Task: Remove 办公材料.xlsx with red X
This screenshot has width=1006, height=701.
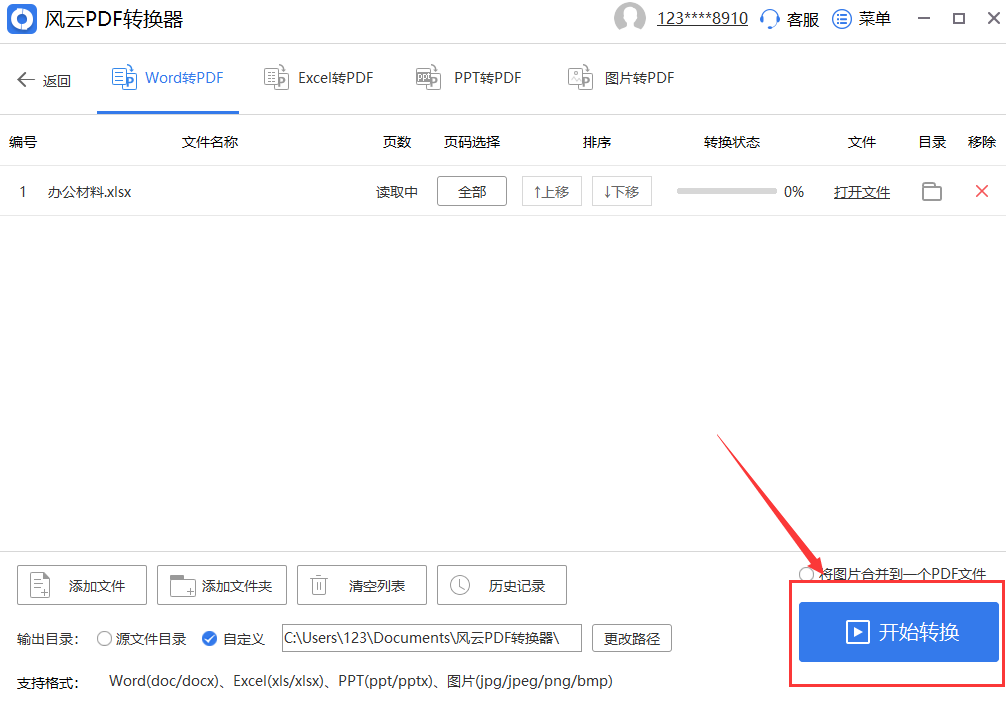Action: pos(982,191)
